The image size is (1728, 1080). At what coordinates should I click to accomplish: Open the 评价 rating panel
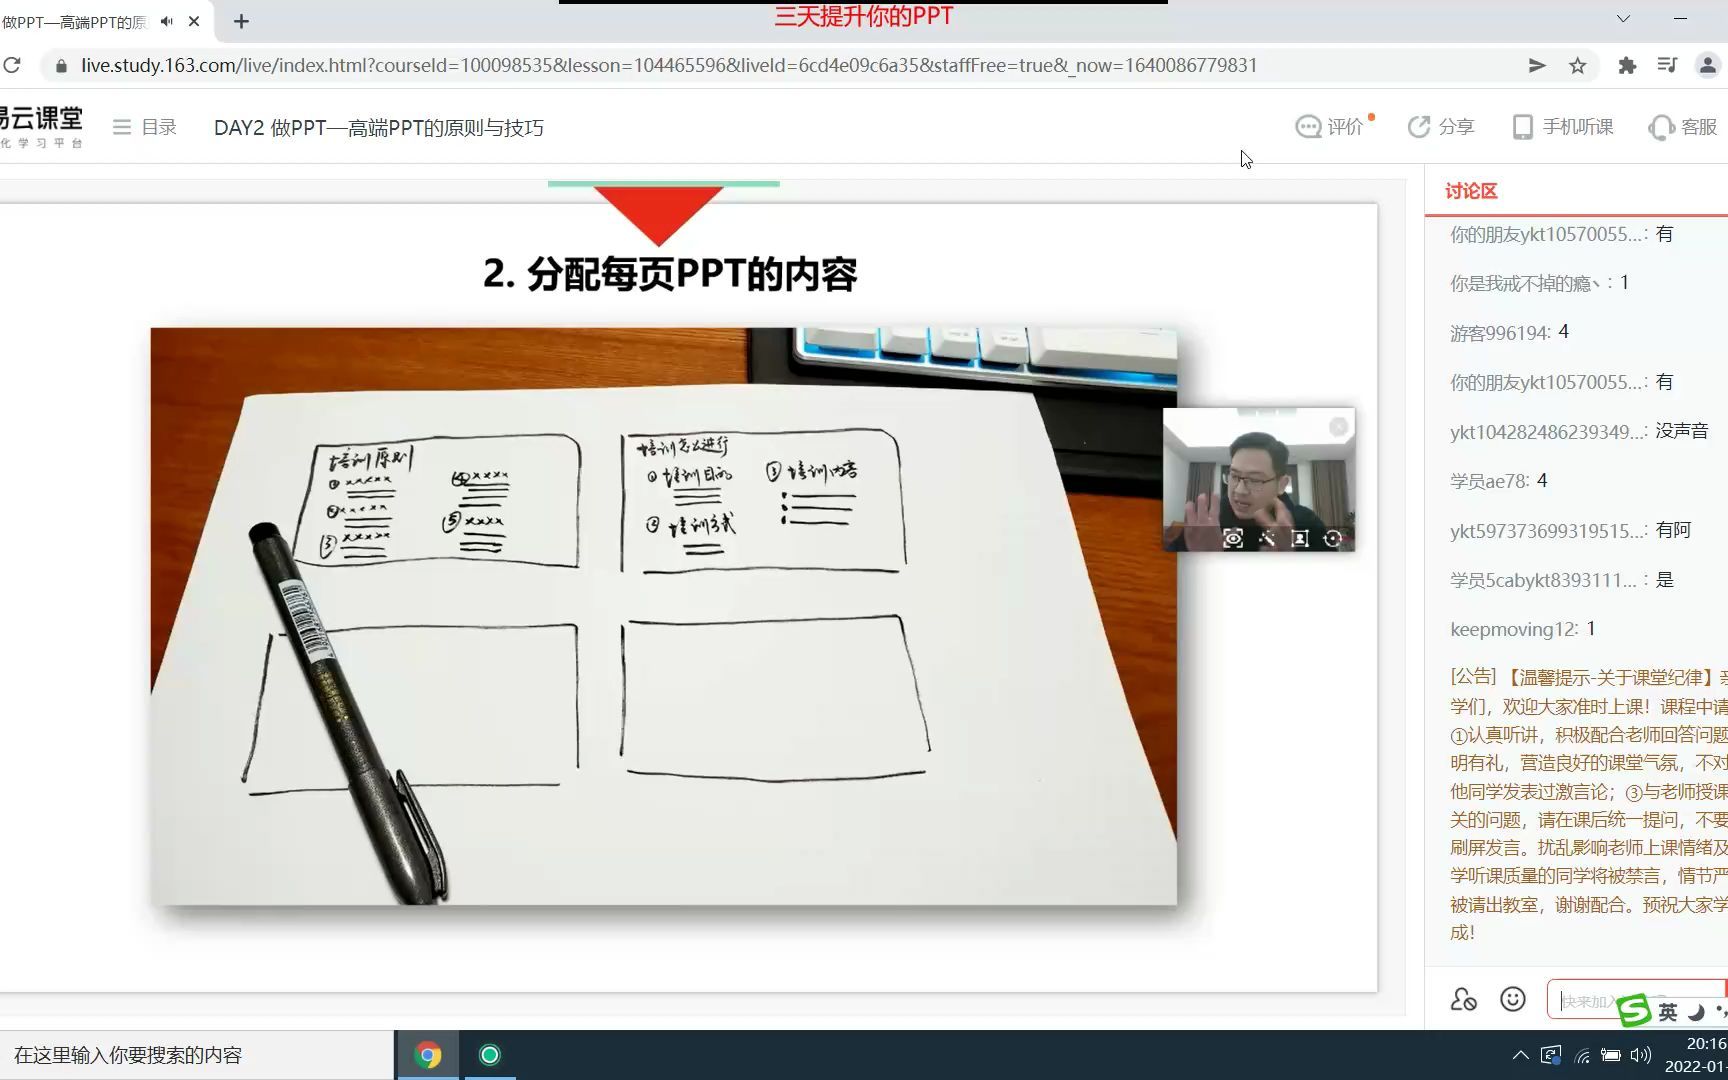[x=1334, y=126]
